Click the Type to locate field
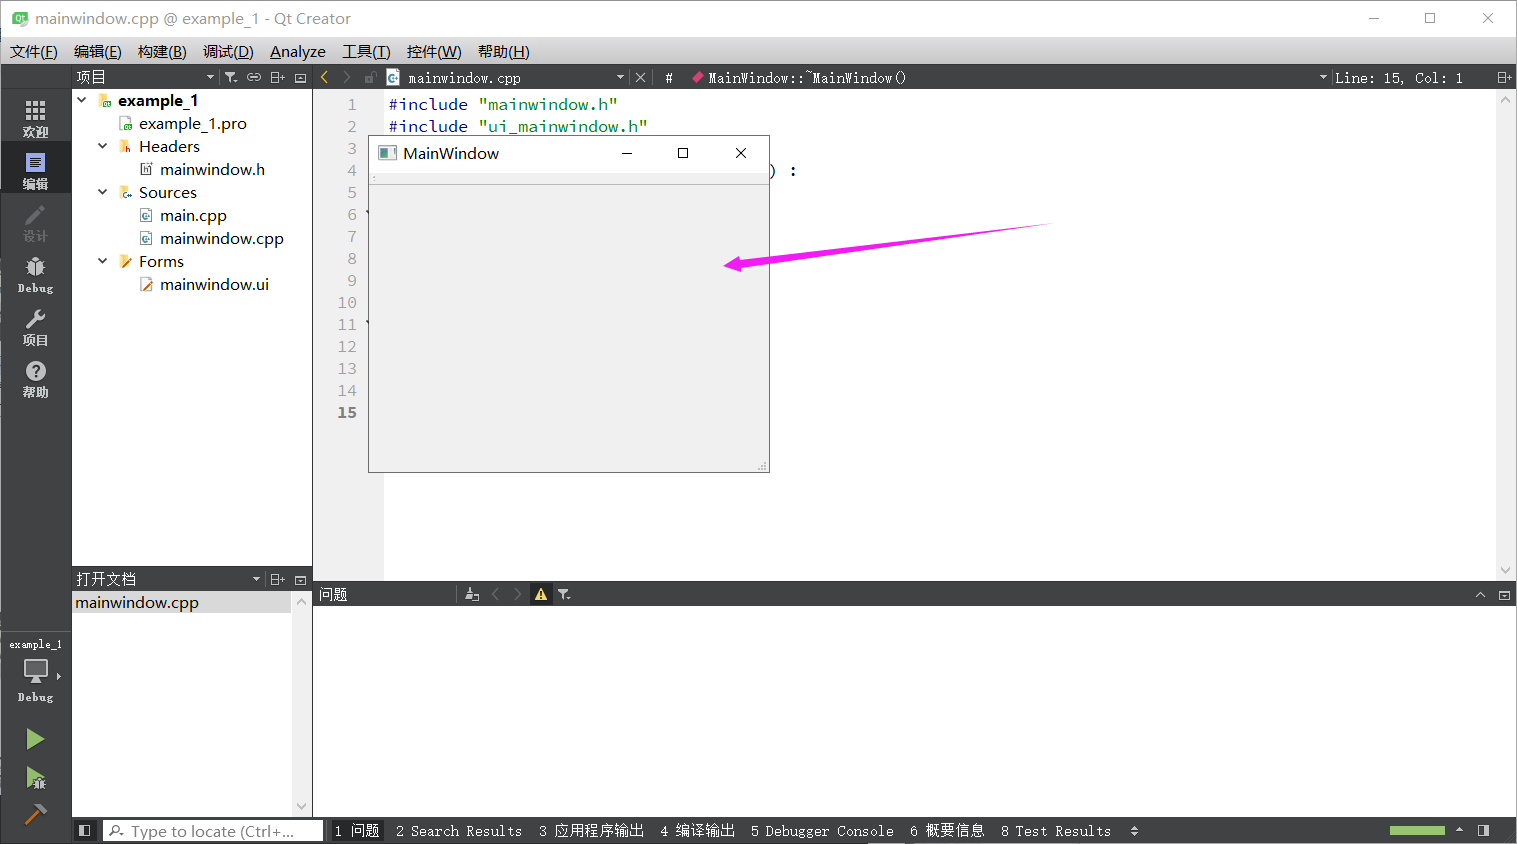This screenshot has height=844, width=1517. 213,830
